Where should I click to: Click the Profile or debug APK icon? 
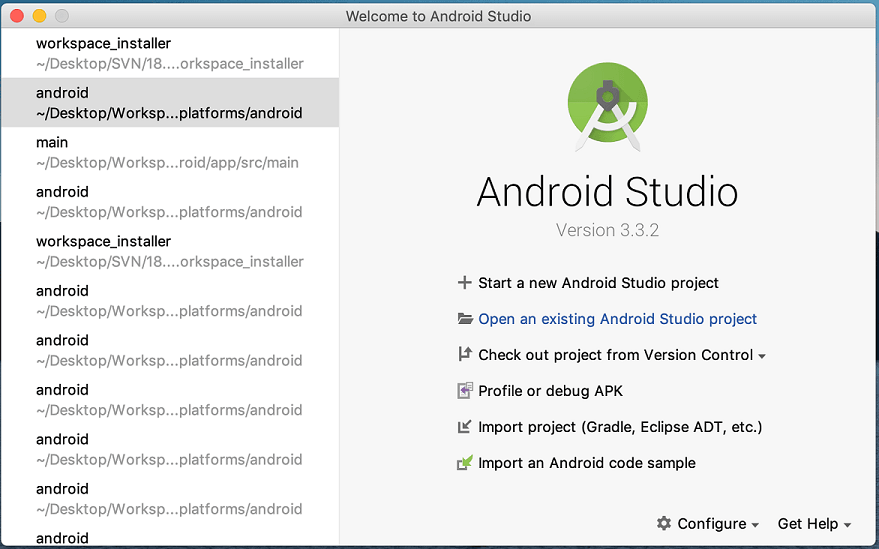[x=464, y=391]
